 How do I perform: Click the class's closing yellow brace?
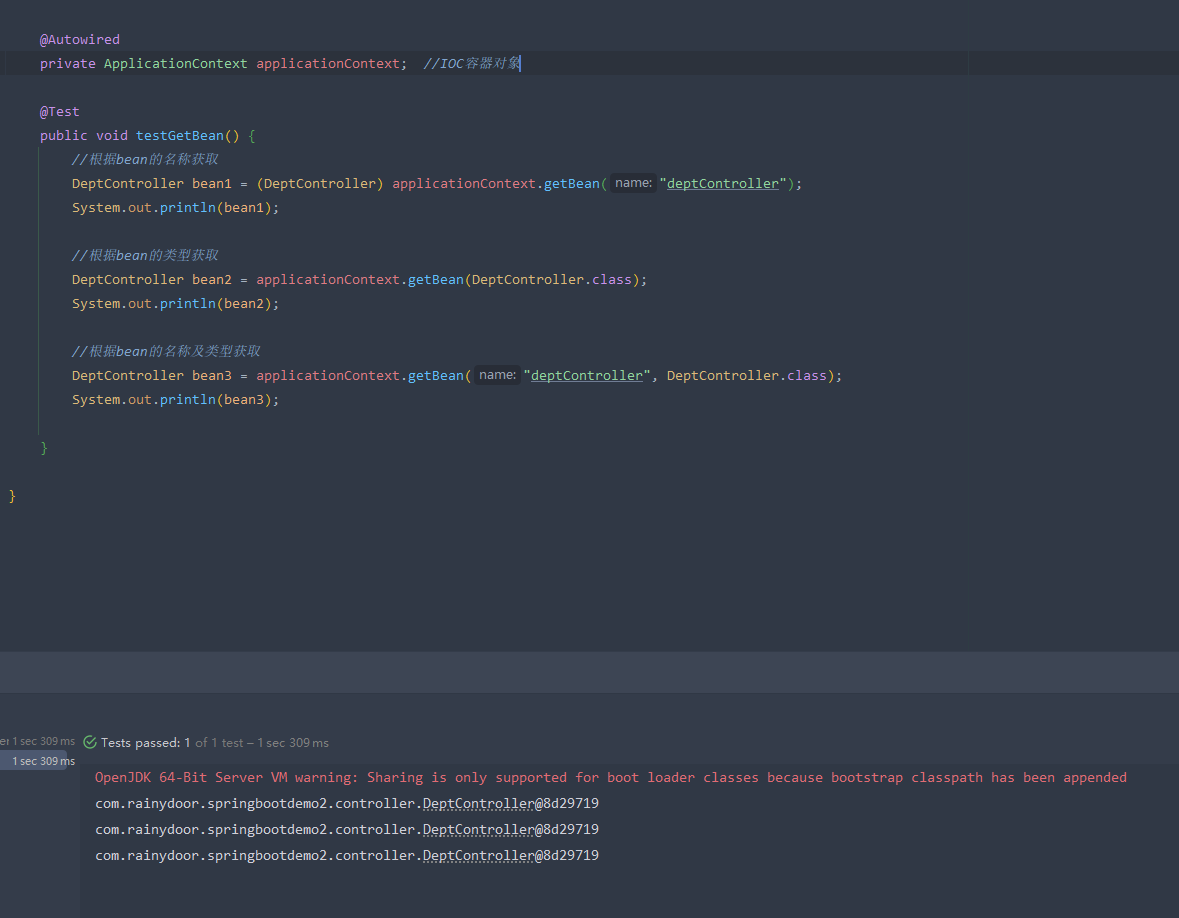tap(12, 496)
